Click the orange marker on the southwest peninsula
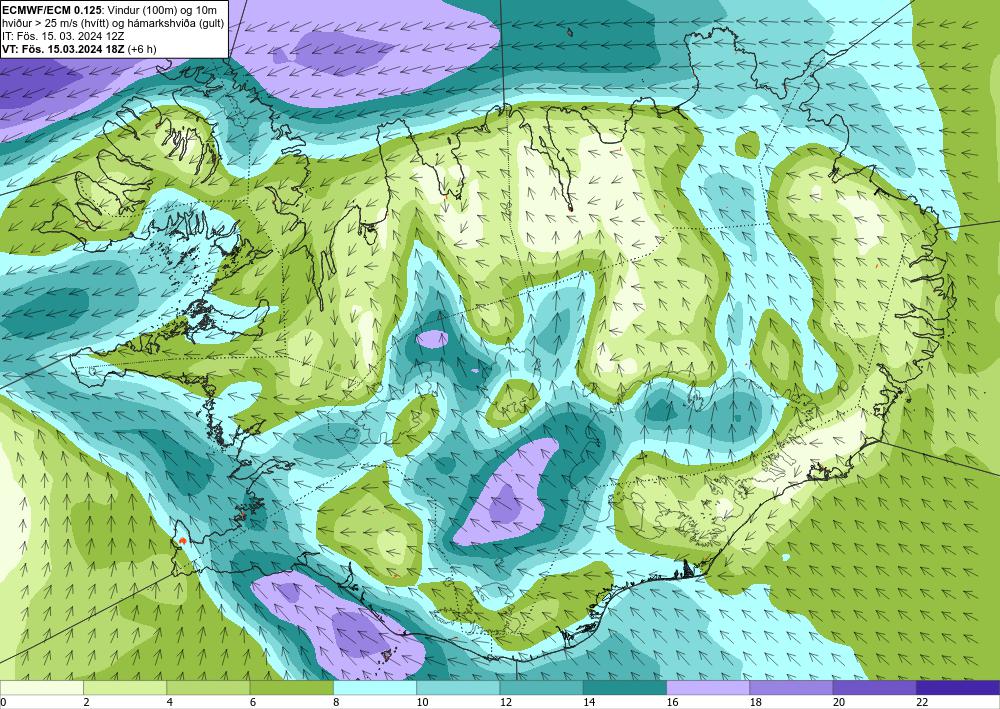This screenshot has width=1000, height=709. [183, 541]
